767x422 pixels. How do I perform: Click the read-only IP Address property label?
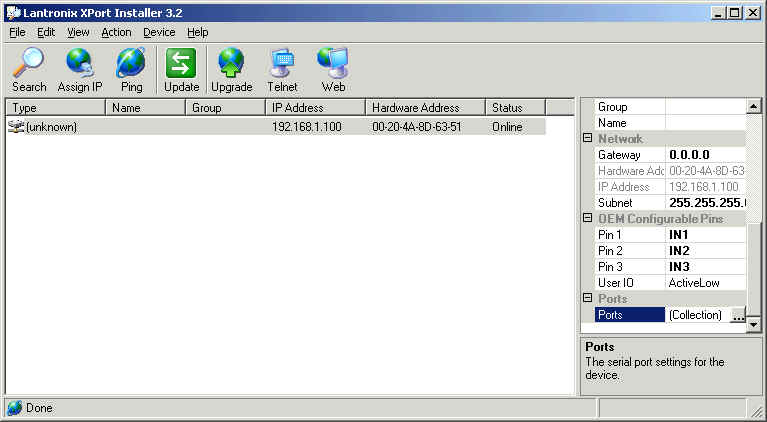coord(623,187)
